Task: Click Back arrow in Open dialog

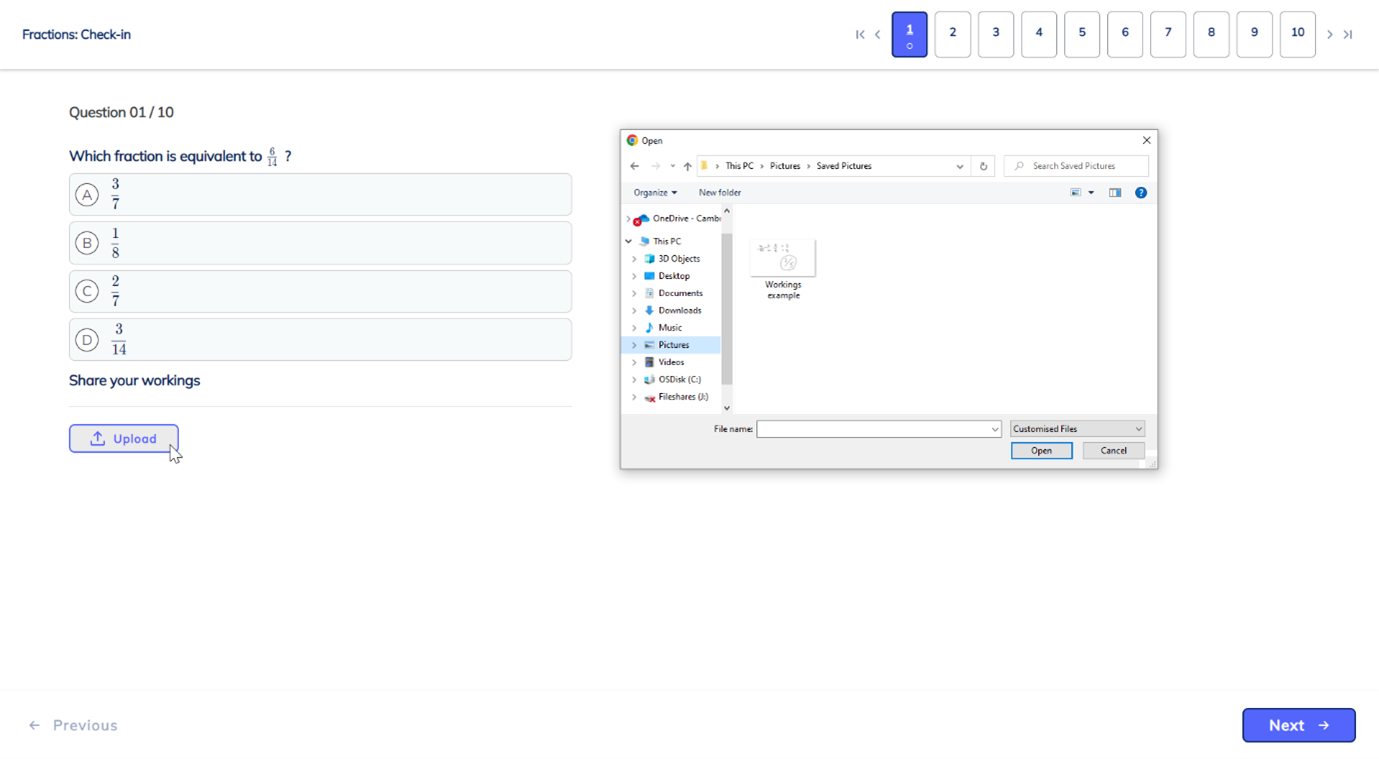Action: 634,166
